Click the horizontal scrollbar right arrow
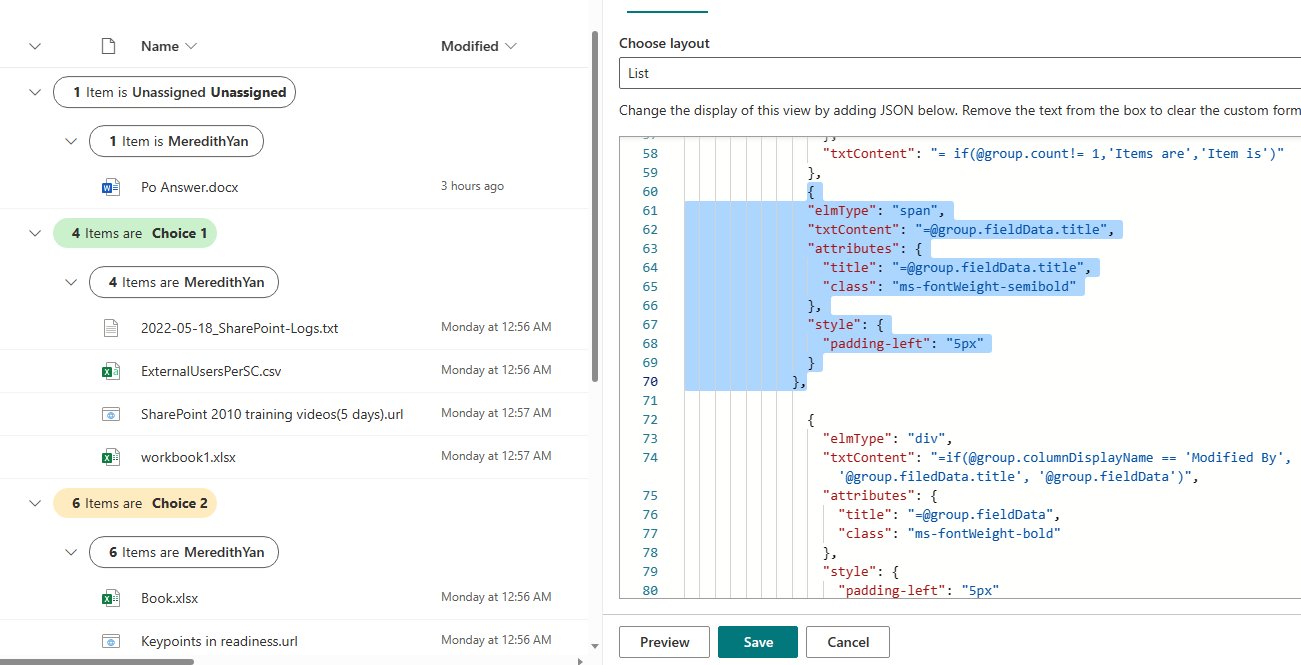The width and height of the screenshot is (1301, 665). click(581, 661)
